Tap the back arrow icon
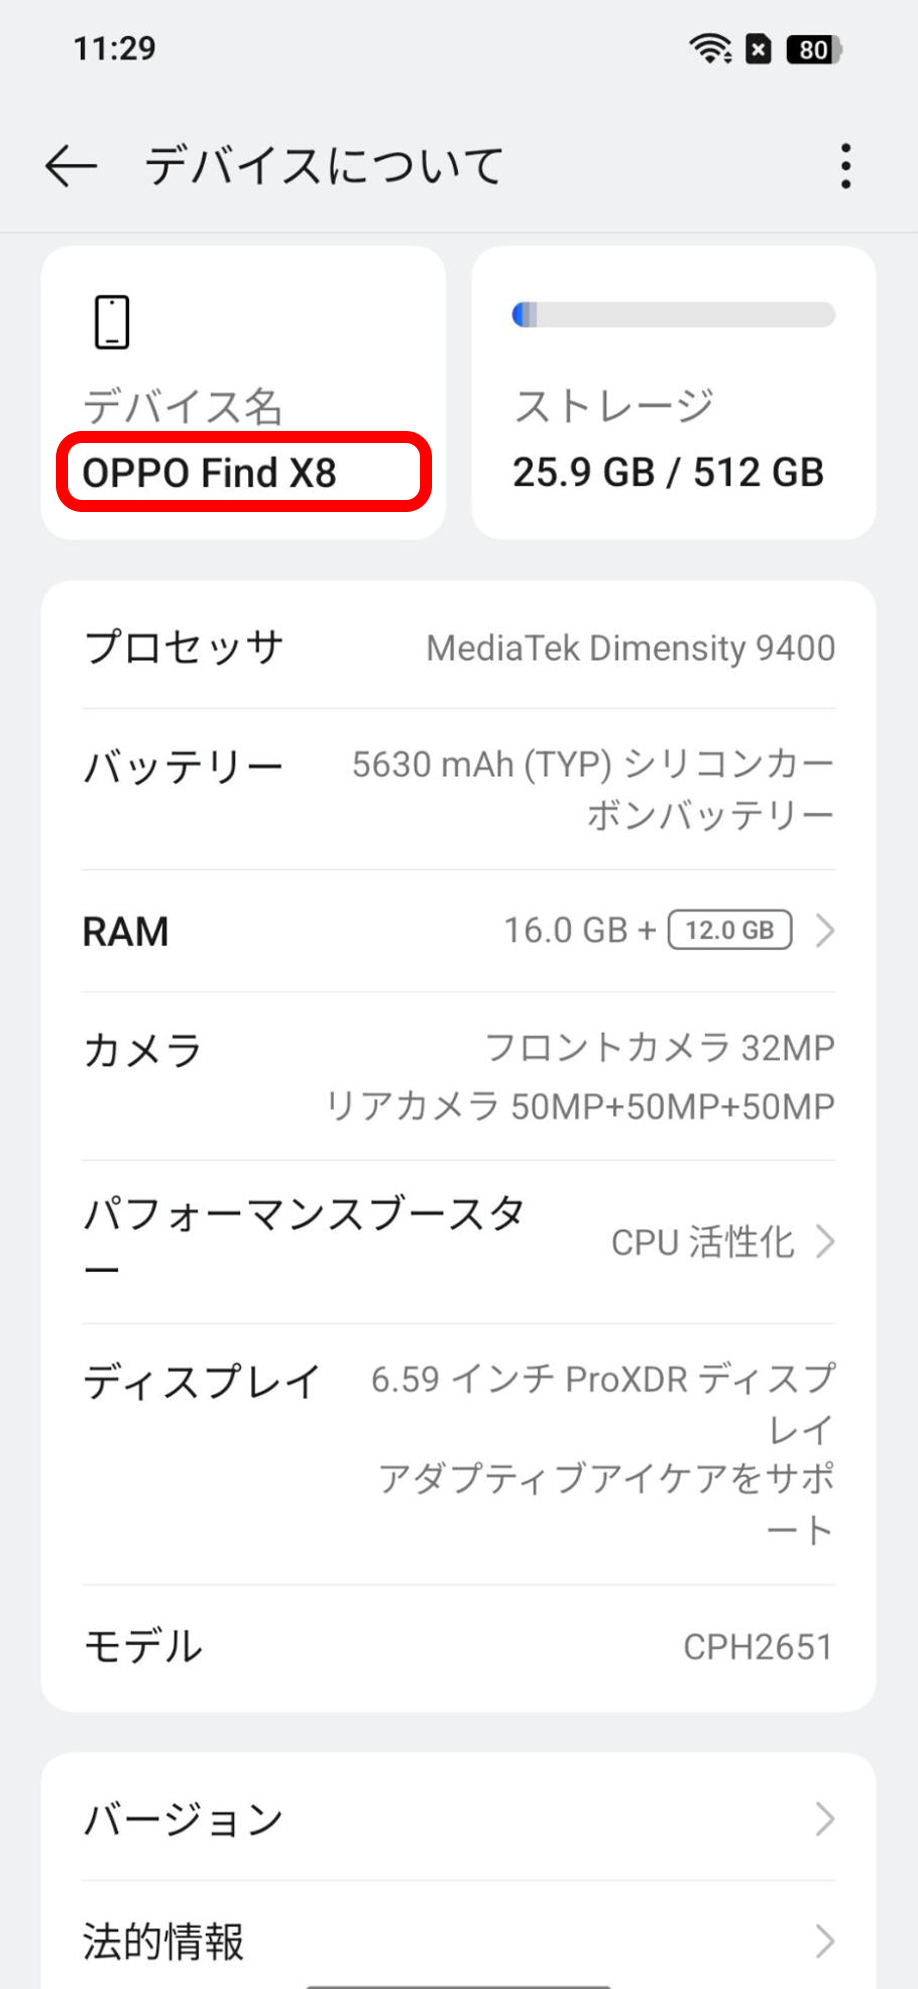This screenshot has height=1989, width=918. pyautogui.click(x=71, y=166)
